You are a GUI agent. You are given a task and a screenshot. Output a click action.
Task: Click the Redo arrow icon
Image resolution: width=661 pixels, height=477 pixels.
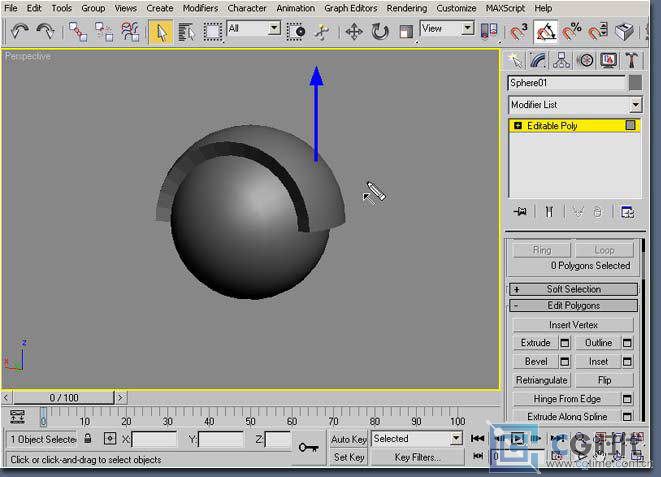45,31
